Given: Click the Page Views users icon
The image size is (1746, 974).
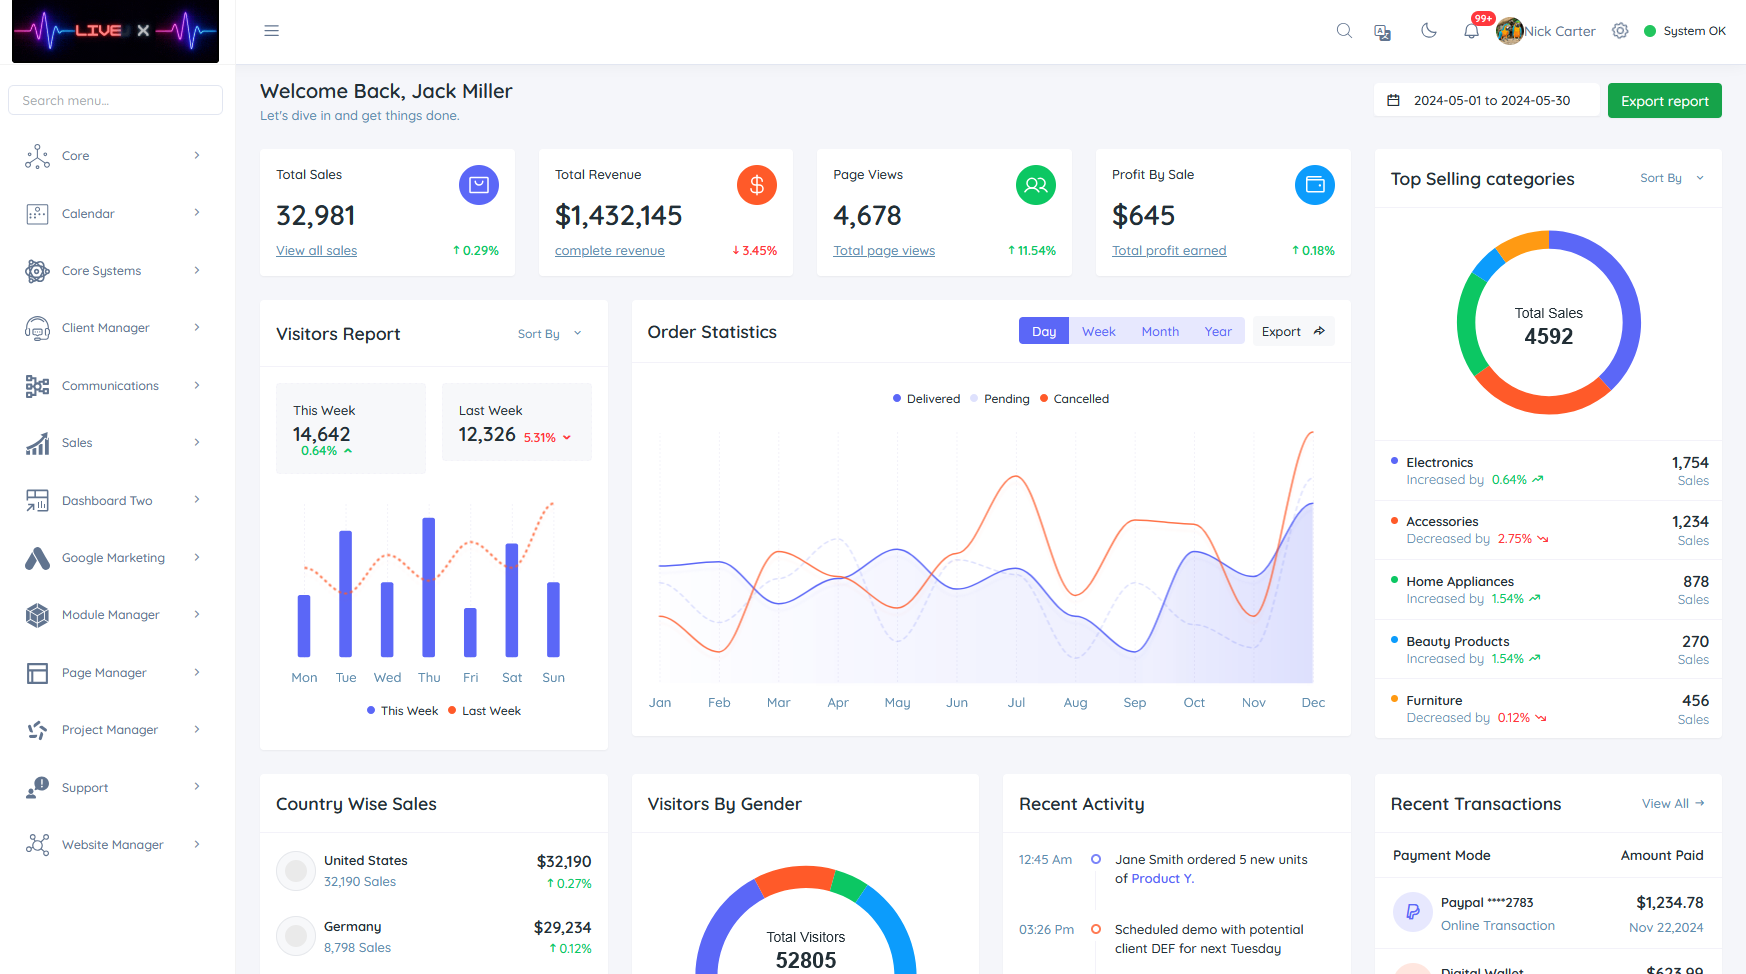Looking at the screenshot, I should (x=1036, y=185).
